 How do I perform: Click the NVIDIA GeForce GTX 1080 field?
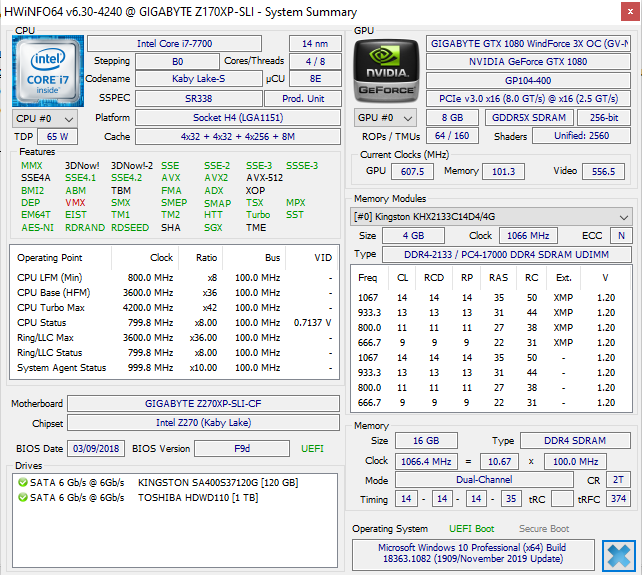[x=528, y=61]
